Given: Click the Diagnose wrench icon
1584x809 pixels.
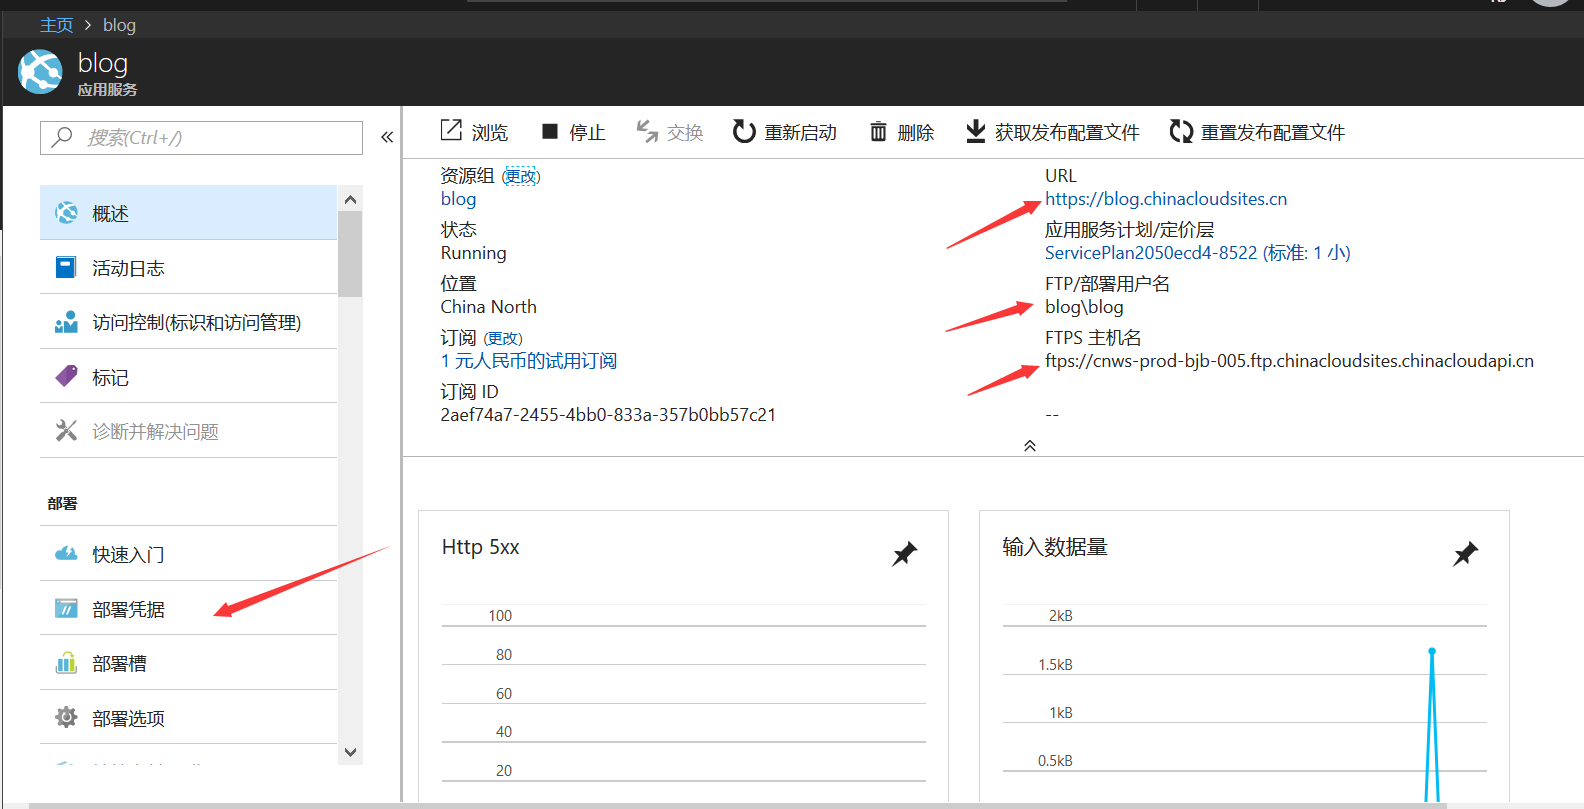Looking at the screenshot, I should (x=66, y=430).
